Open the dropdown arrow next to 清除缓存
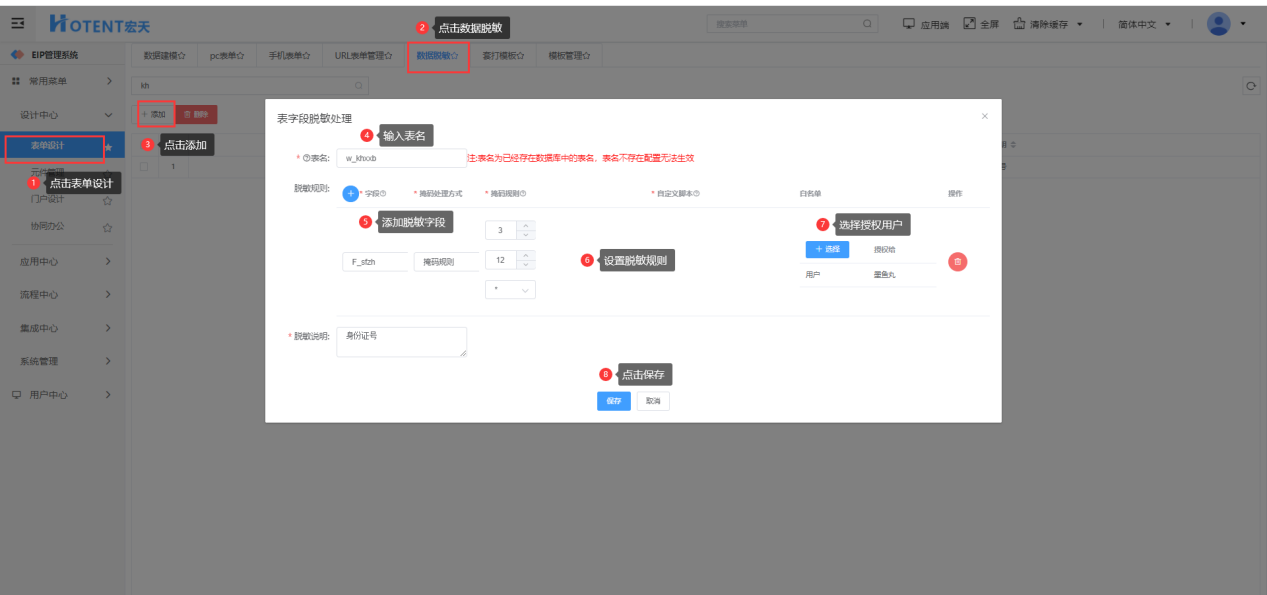This screenshot has height=595, width=1267. [x=1080, y=24]
